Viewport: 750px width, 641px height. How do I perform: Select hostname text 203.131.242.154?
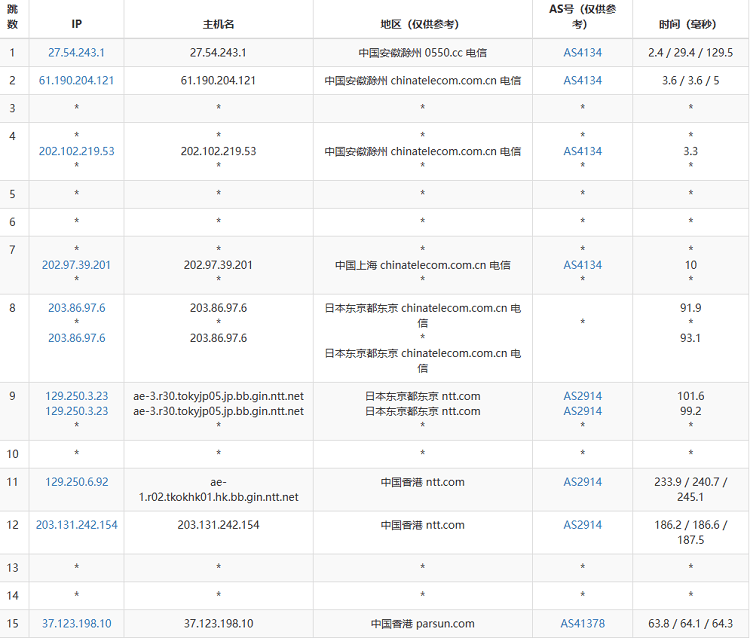click(218, 525)
